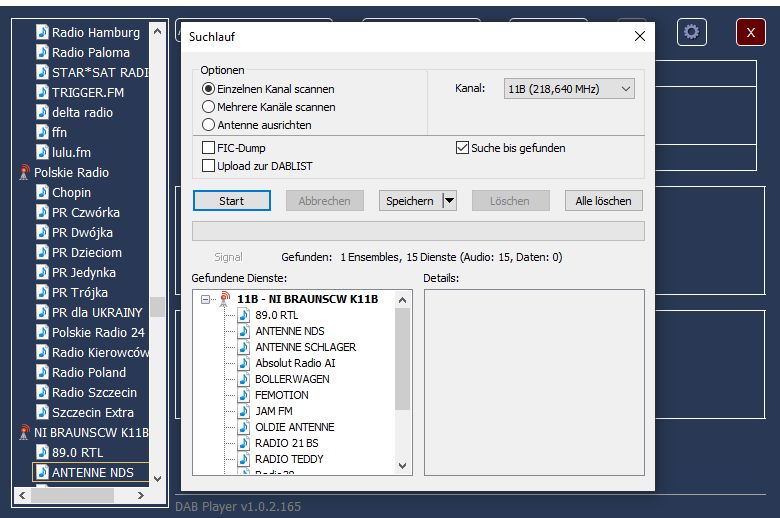This screenshot has width=780, height=518.
Task: Uncheck Suche bis gefunden
Action: tap(462, 148)
